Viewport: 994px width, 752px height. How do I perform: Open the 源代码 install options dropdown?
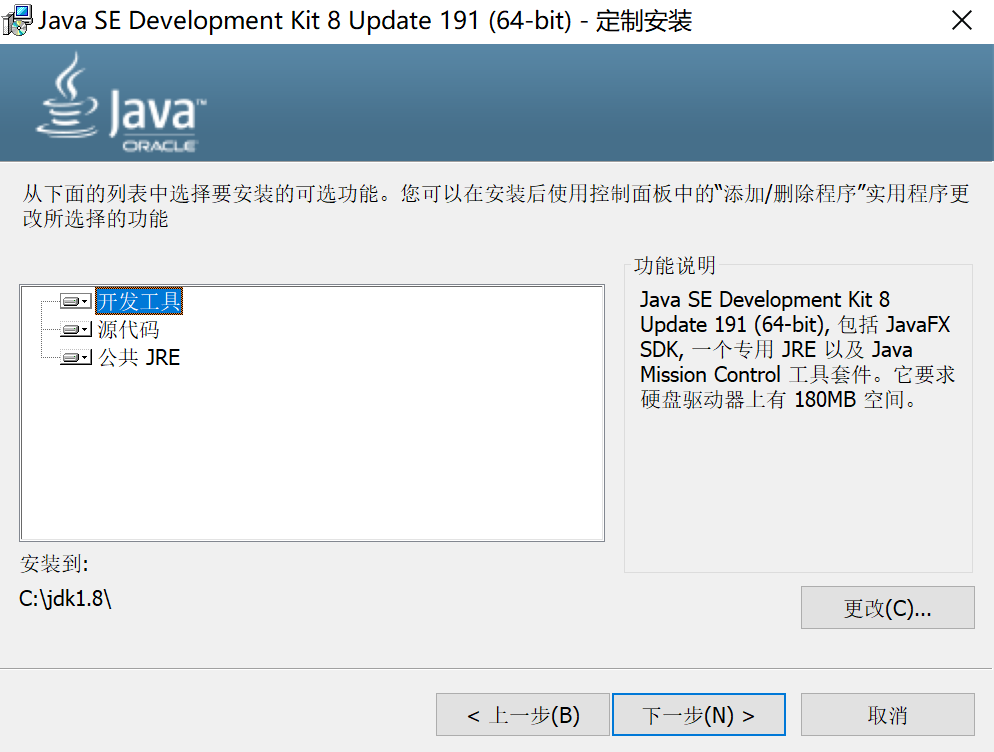click(84, 329)
